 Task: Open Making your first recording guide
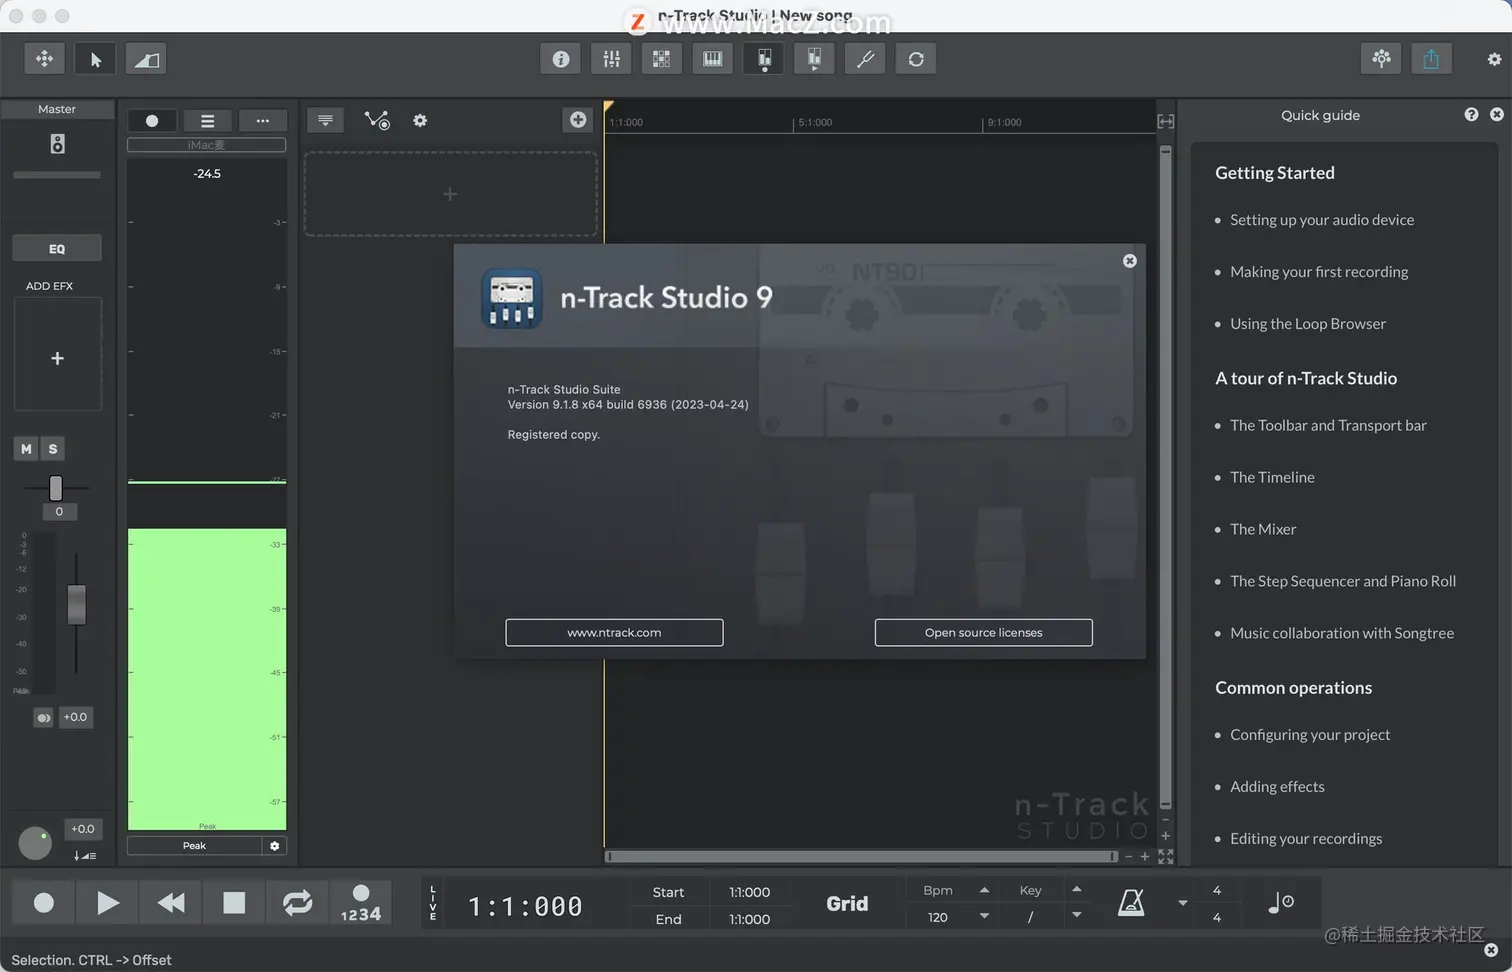tap(1319, 272)
